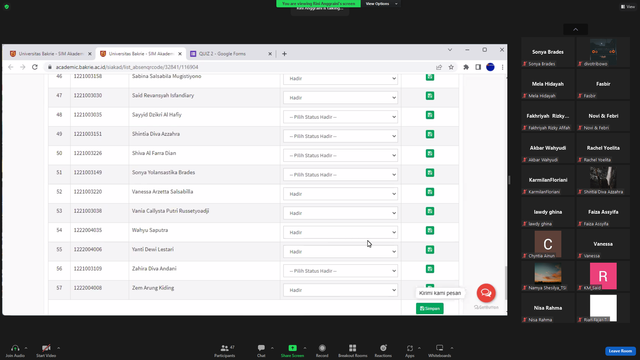The image size is (640, 360).
Task: Click save icon for Said Revansyah Isfandiary row
Action: [x=430, y=96]
